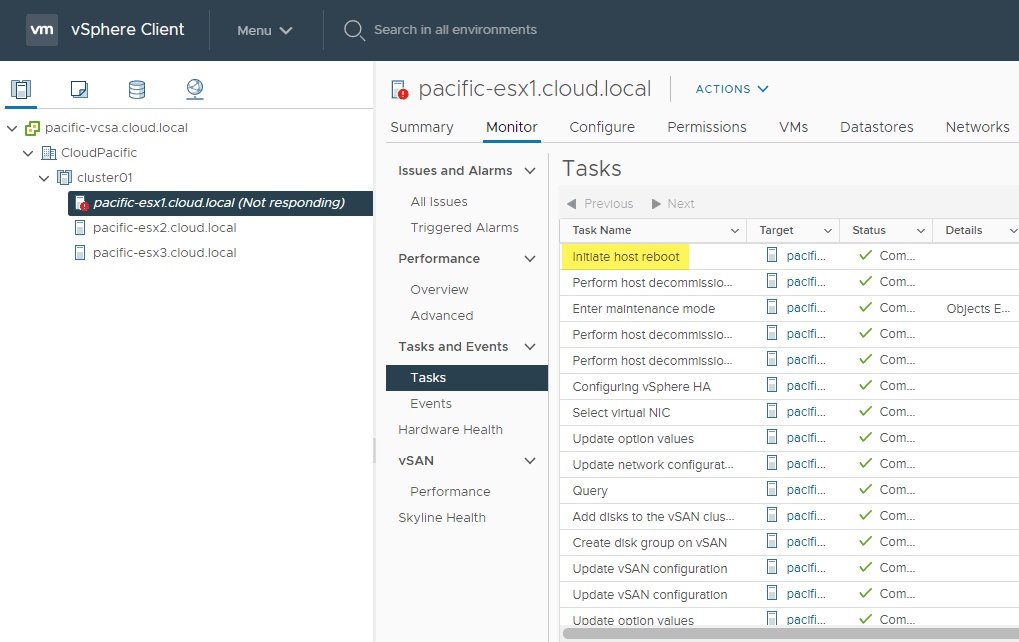Open Events under Tasks and Events
The height and width of the screenshot is (642, 1019).
point(431,404)
